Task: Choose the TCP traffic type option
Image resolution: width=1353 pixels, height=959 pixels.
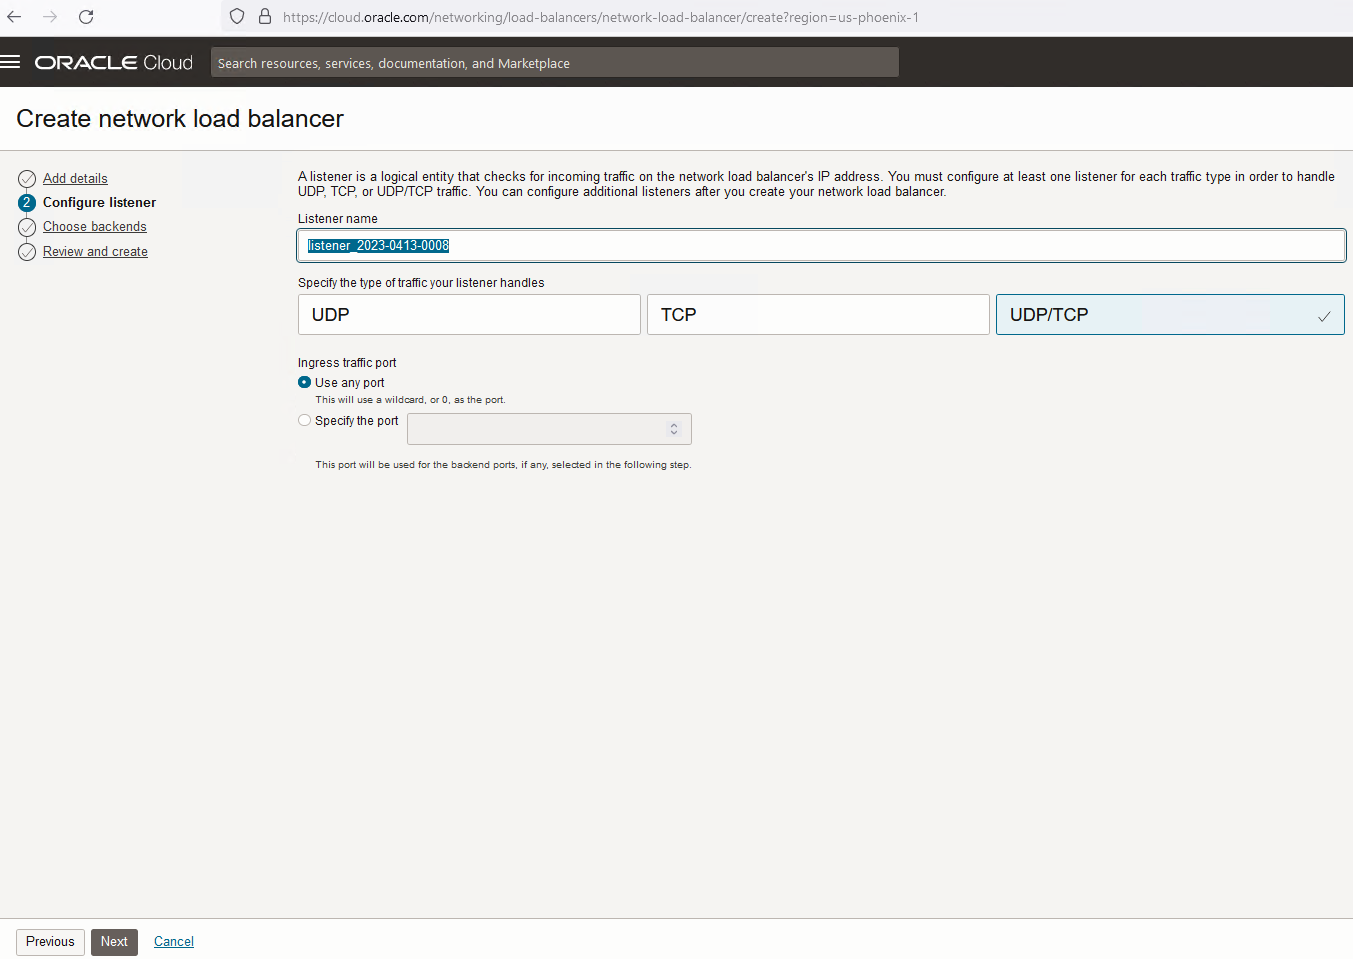Action: coord(817,314)
